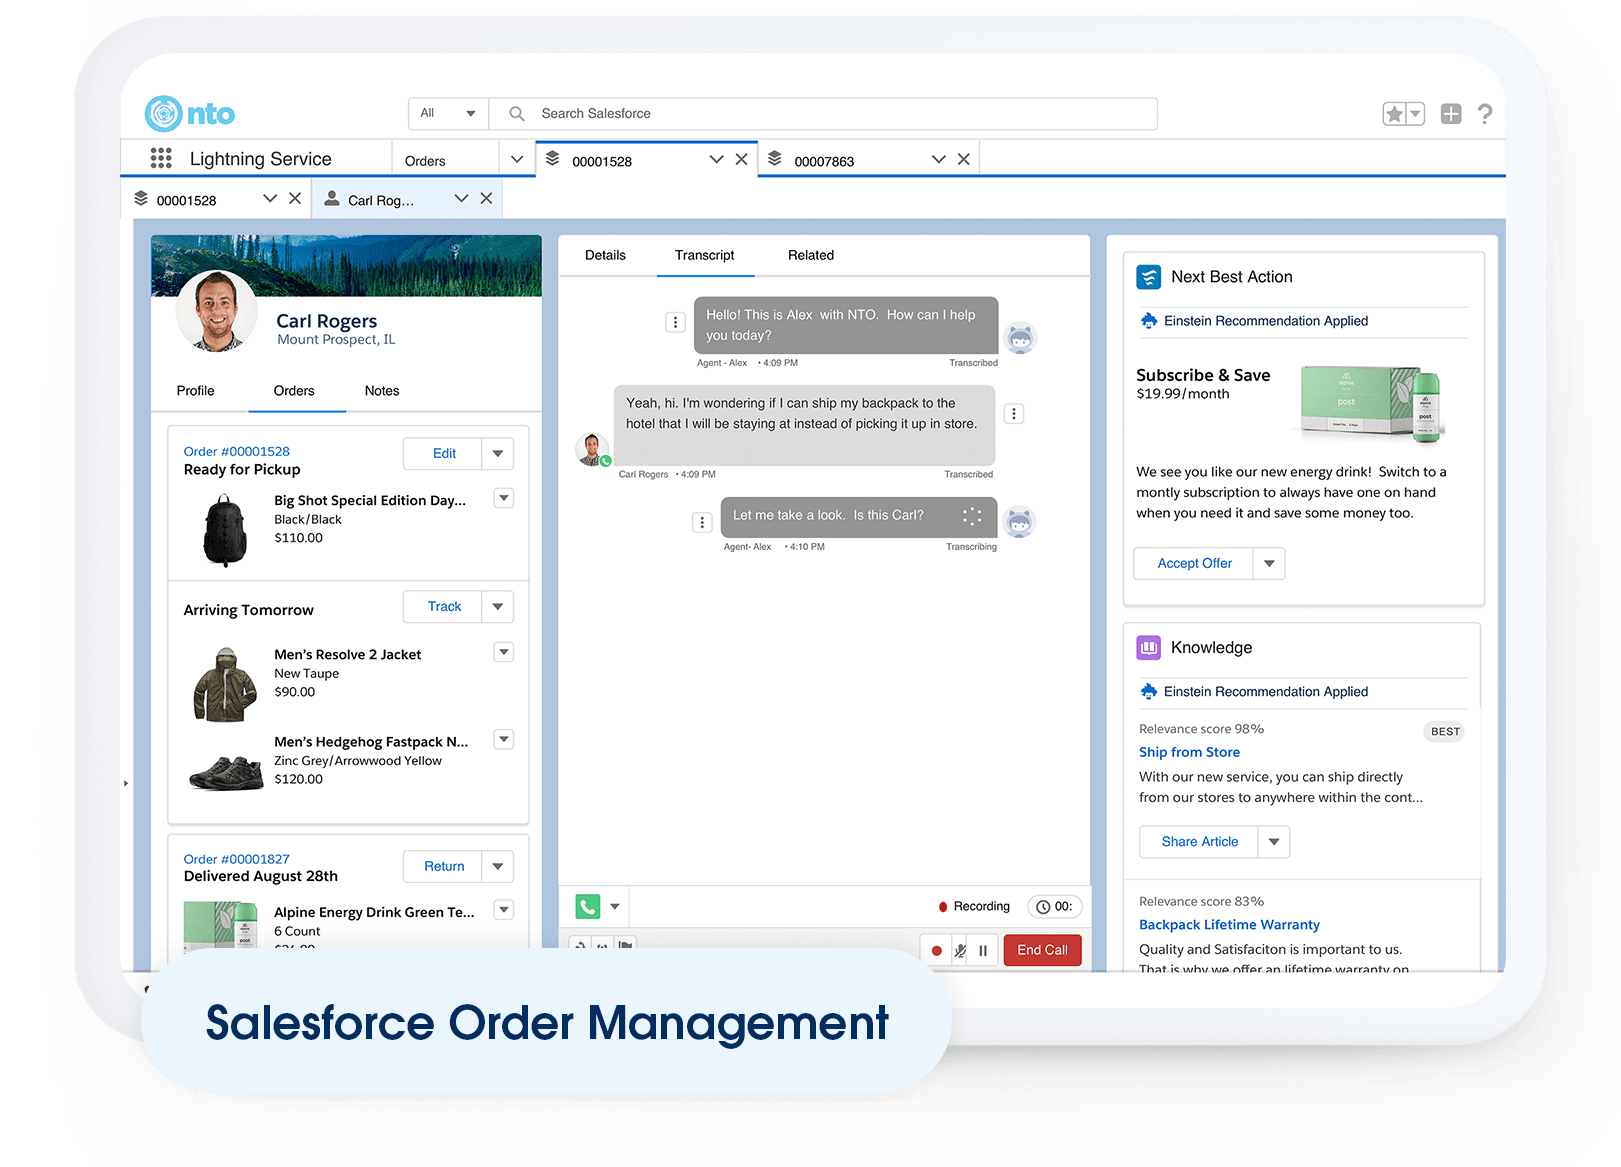Expand dropdown next to Edit button
Image resolution: width=1621 pixels, height=1167 pixels.
coord(498,453)
